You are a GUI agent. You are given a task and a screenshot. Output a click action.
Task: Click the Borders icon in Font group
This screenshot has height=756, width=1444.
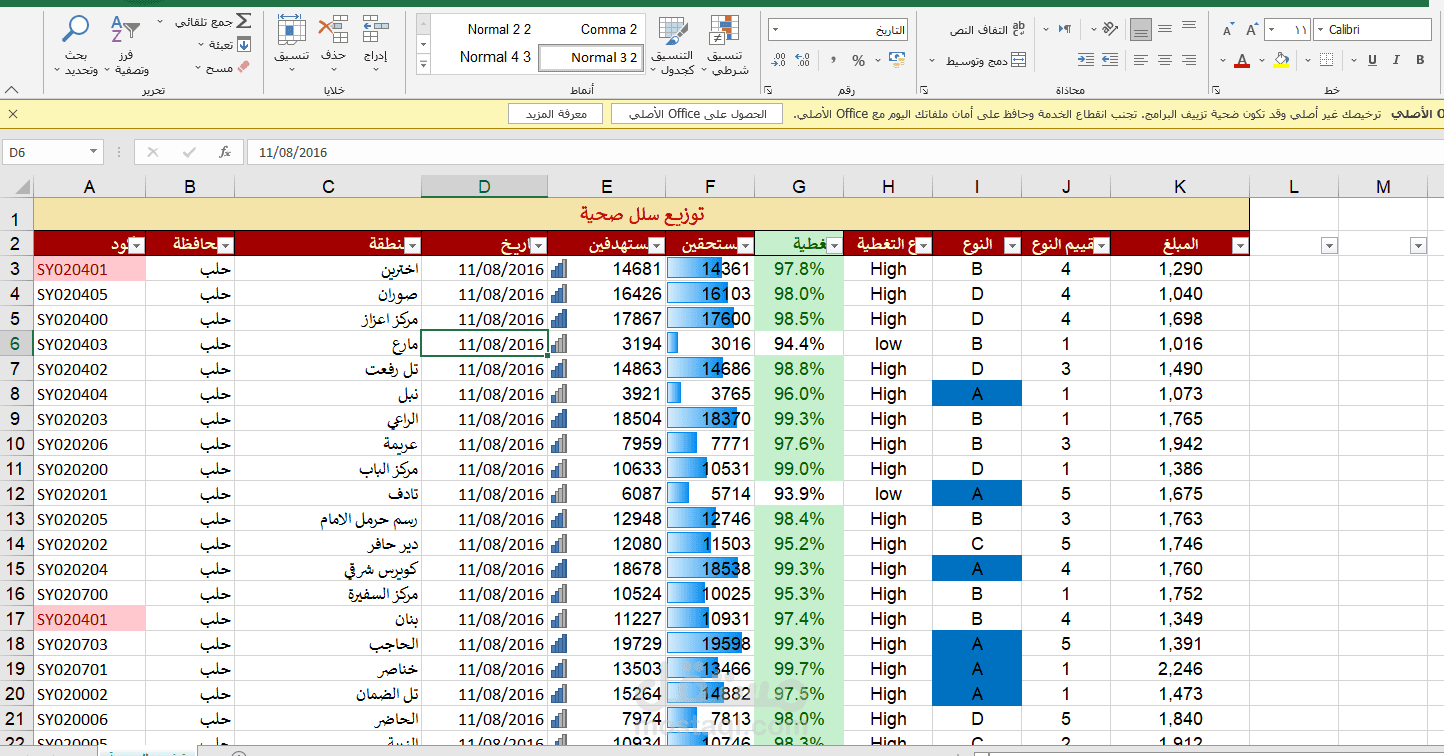tap(1326, 59)
